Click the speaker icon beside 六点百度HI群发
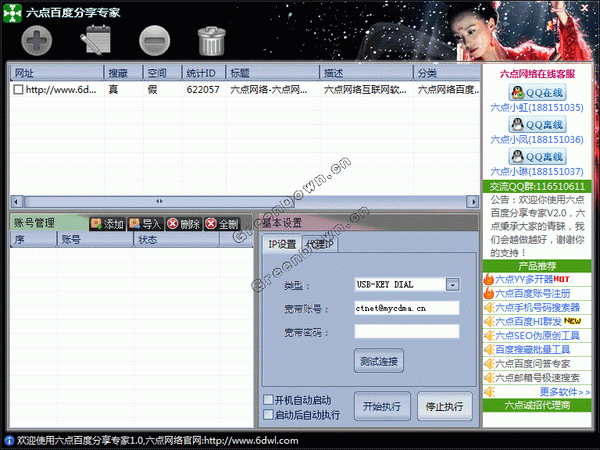 pyautogui.click(x=489, y=321)
